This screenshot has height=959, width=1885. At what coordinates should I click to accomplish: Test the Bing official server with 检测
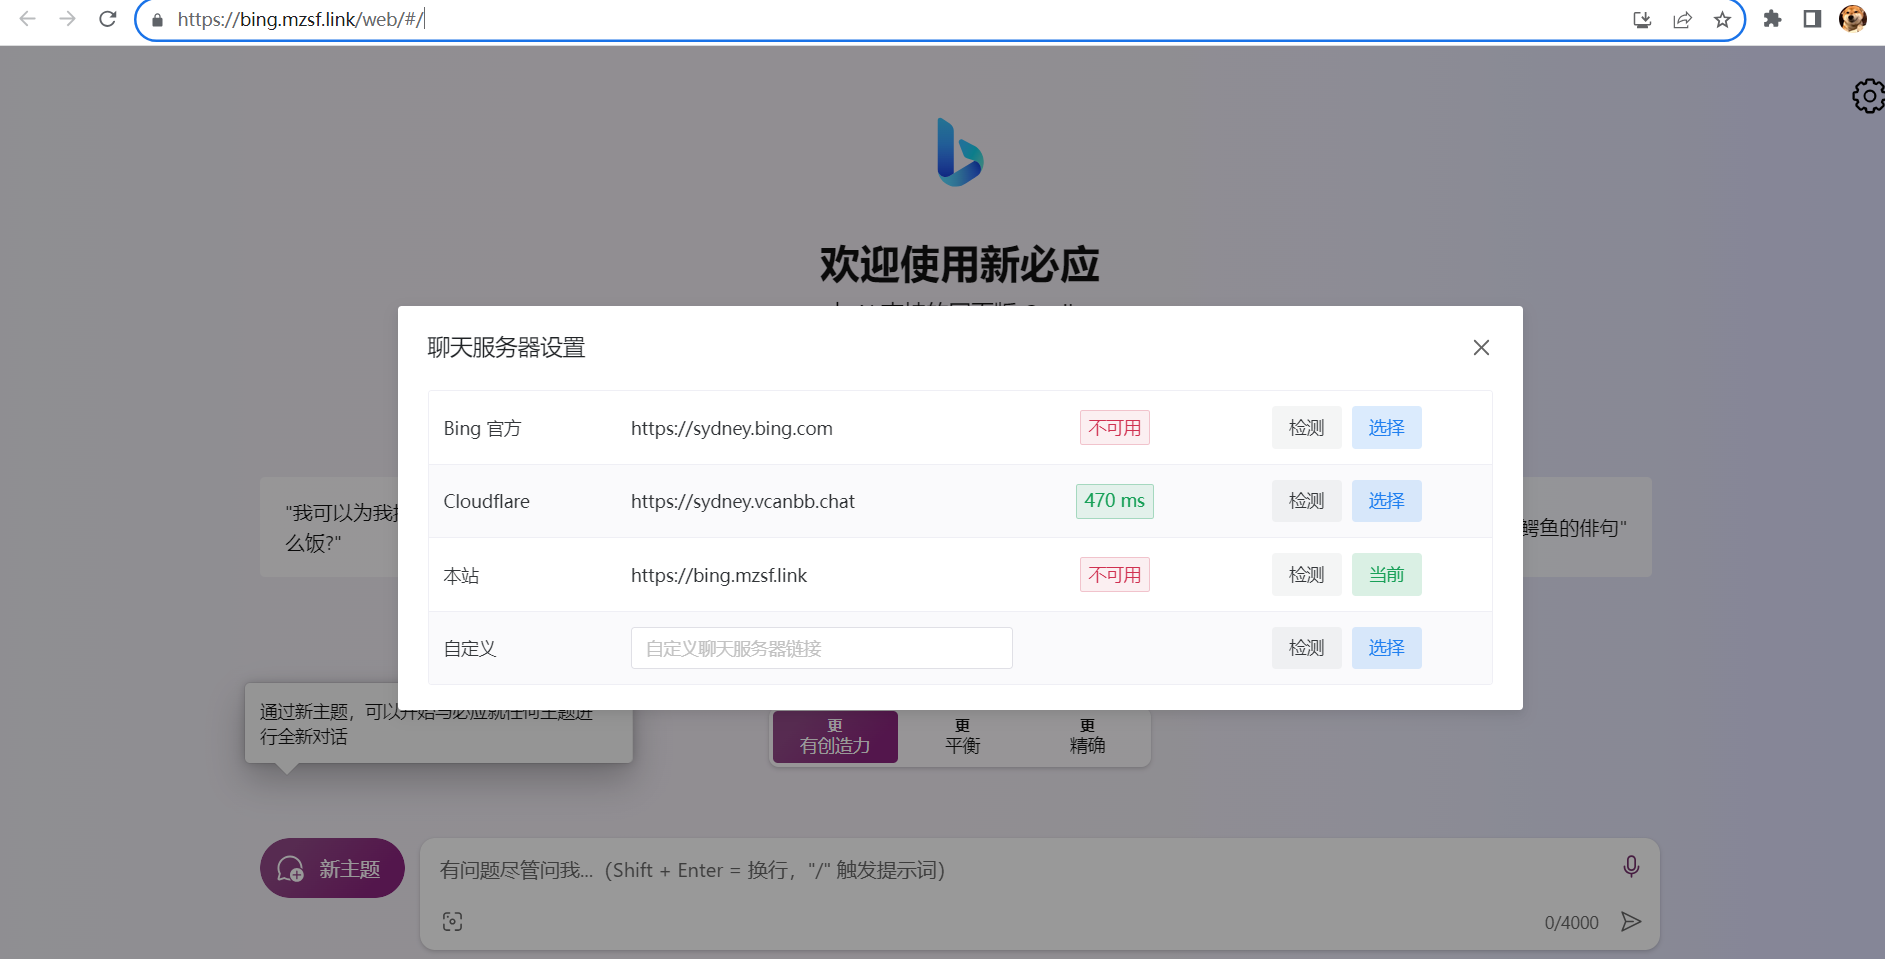pos(1306,428)
